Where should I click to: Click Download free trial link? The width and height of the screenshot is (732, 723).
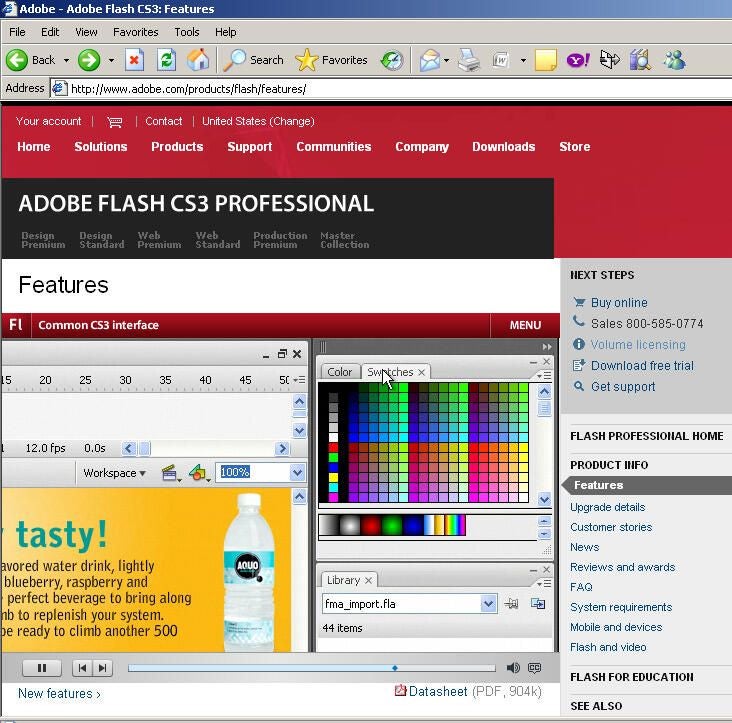(642, 365)
